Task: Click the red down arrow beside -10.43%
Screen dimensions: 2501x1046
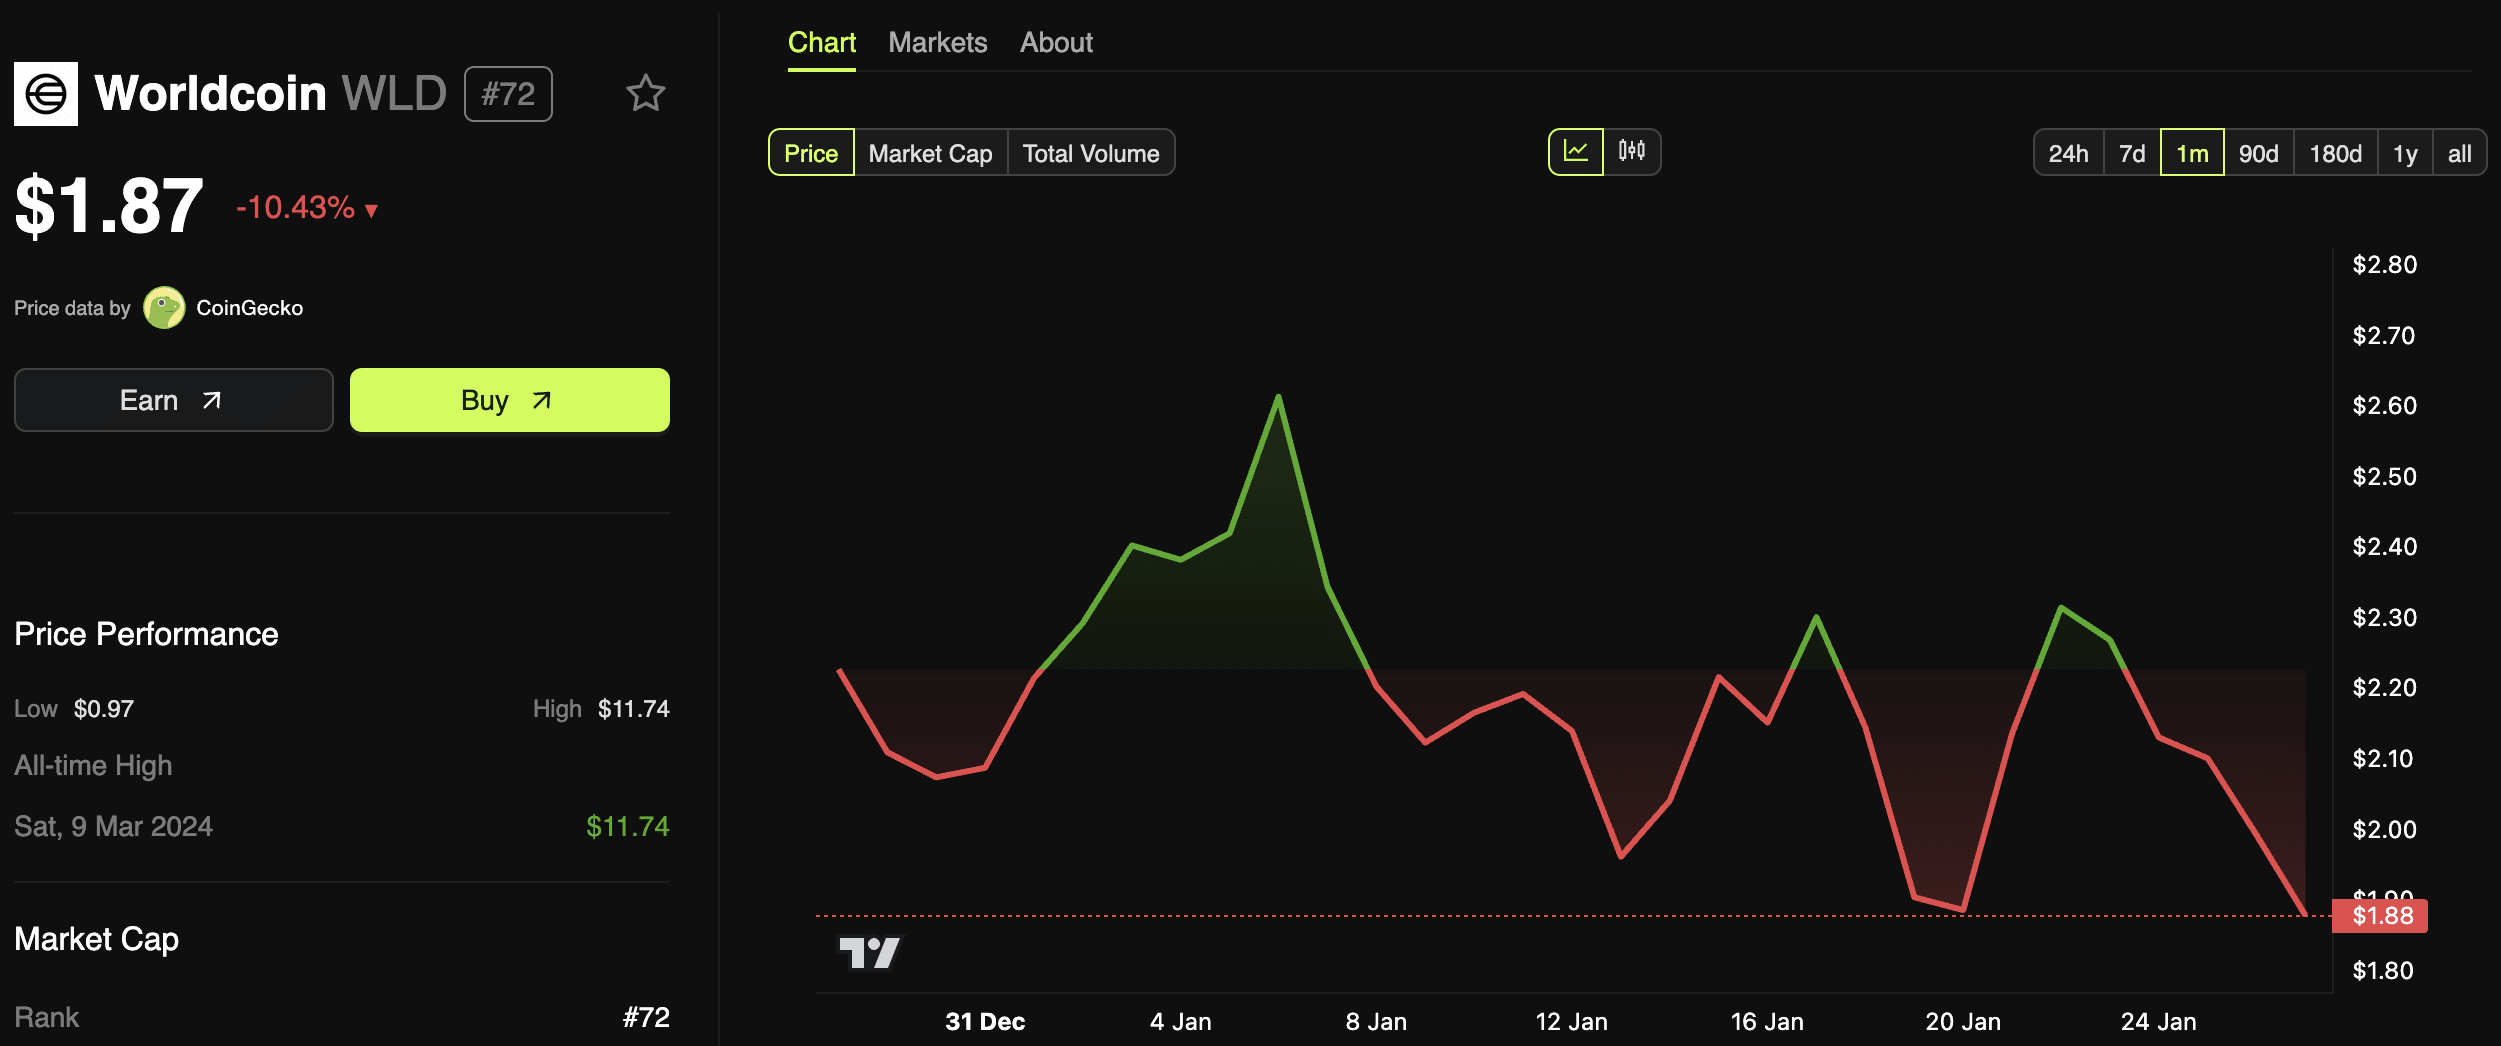Action: pyautogui.click(x=371, y=210)
